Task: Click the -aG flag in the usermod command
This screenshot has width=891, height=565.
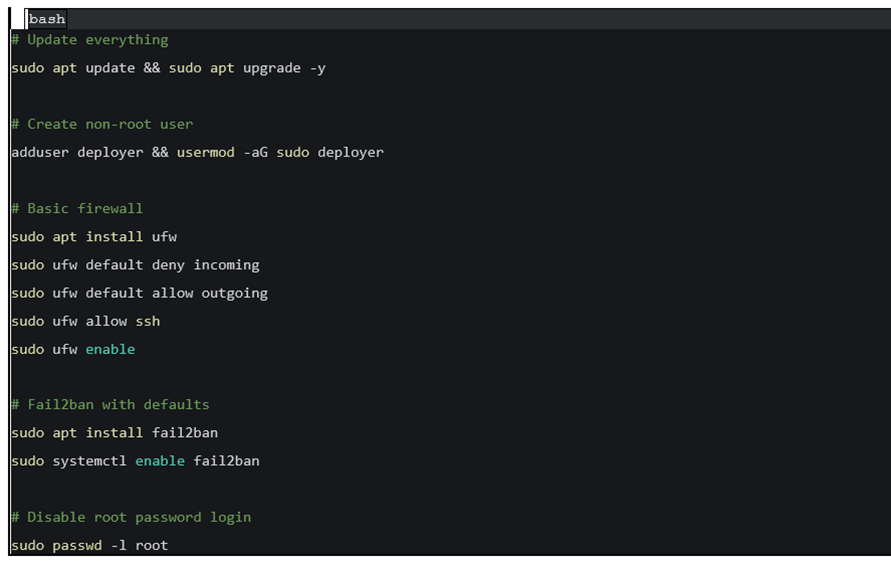Action: click(x=255, y=152)
